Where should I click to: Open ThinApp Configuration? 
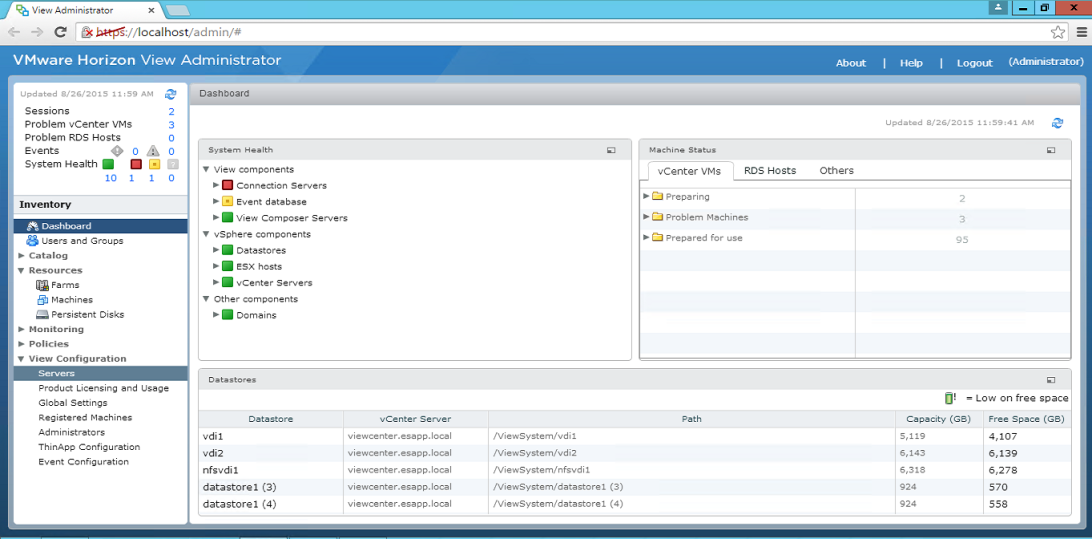(x=89, y=447)
